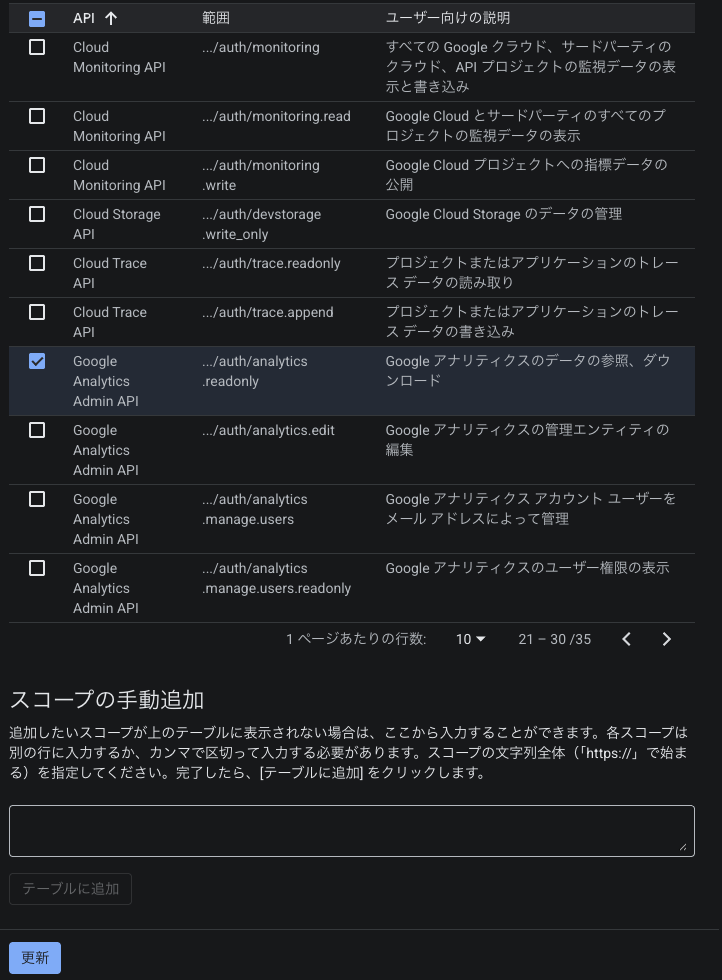Tick the auth/monitoring.write scope checkbox
The width and height of the screenshot is (722, 980).
[x=37, y=165]
